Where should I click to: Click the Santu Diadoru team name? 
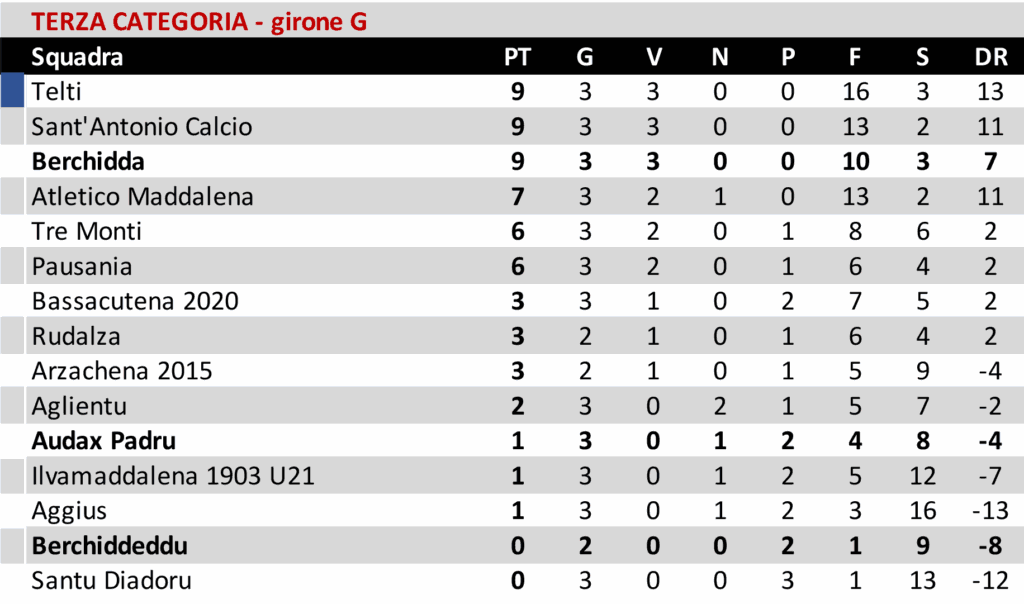[x=111, y=581]
